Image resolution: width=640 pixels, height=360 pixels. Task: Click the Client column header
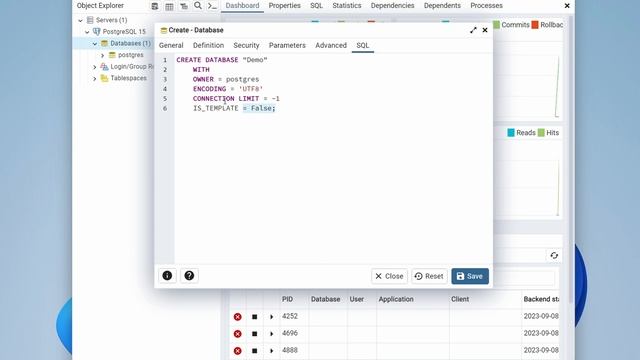[460, 299]
